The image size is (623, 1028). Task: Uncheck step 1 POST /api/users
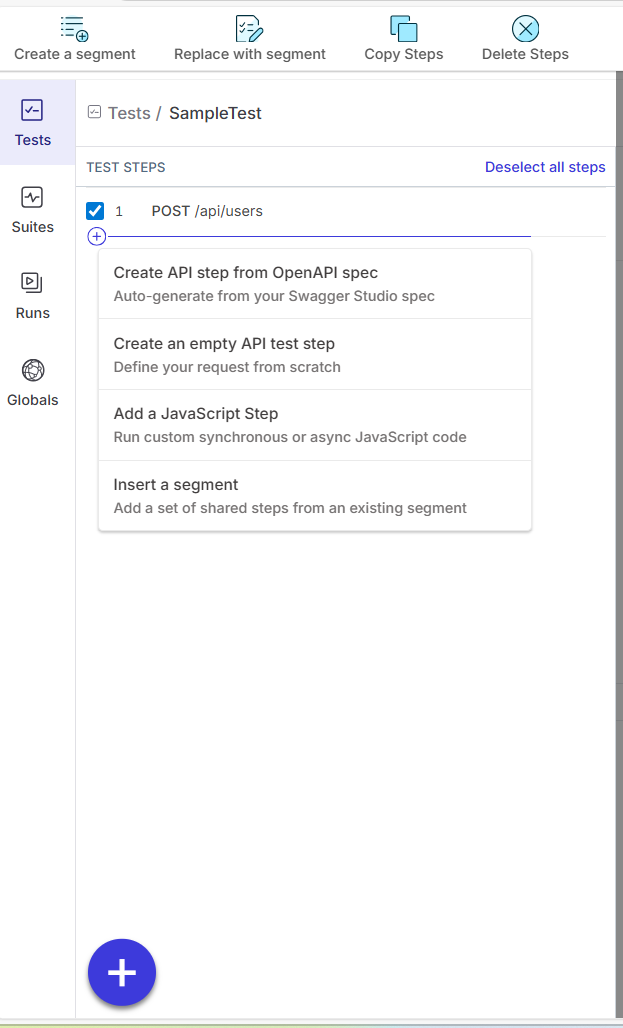pos(95,211)
